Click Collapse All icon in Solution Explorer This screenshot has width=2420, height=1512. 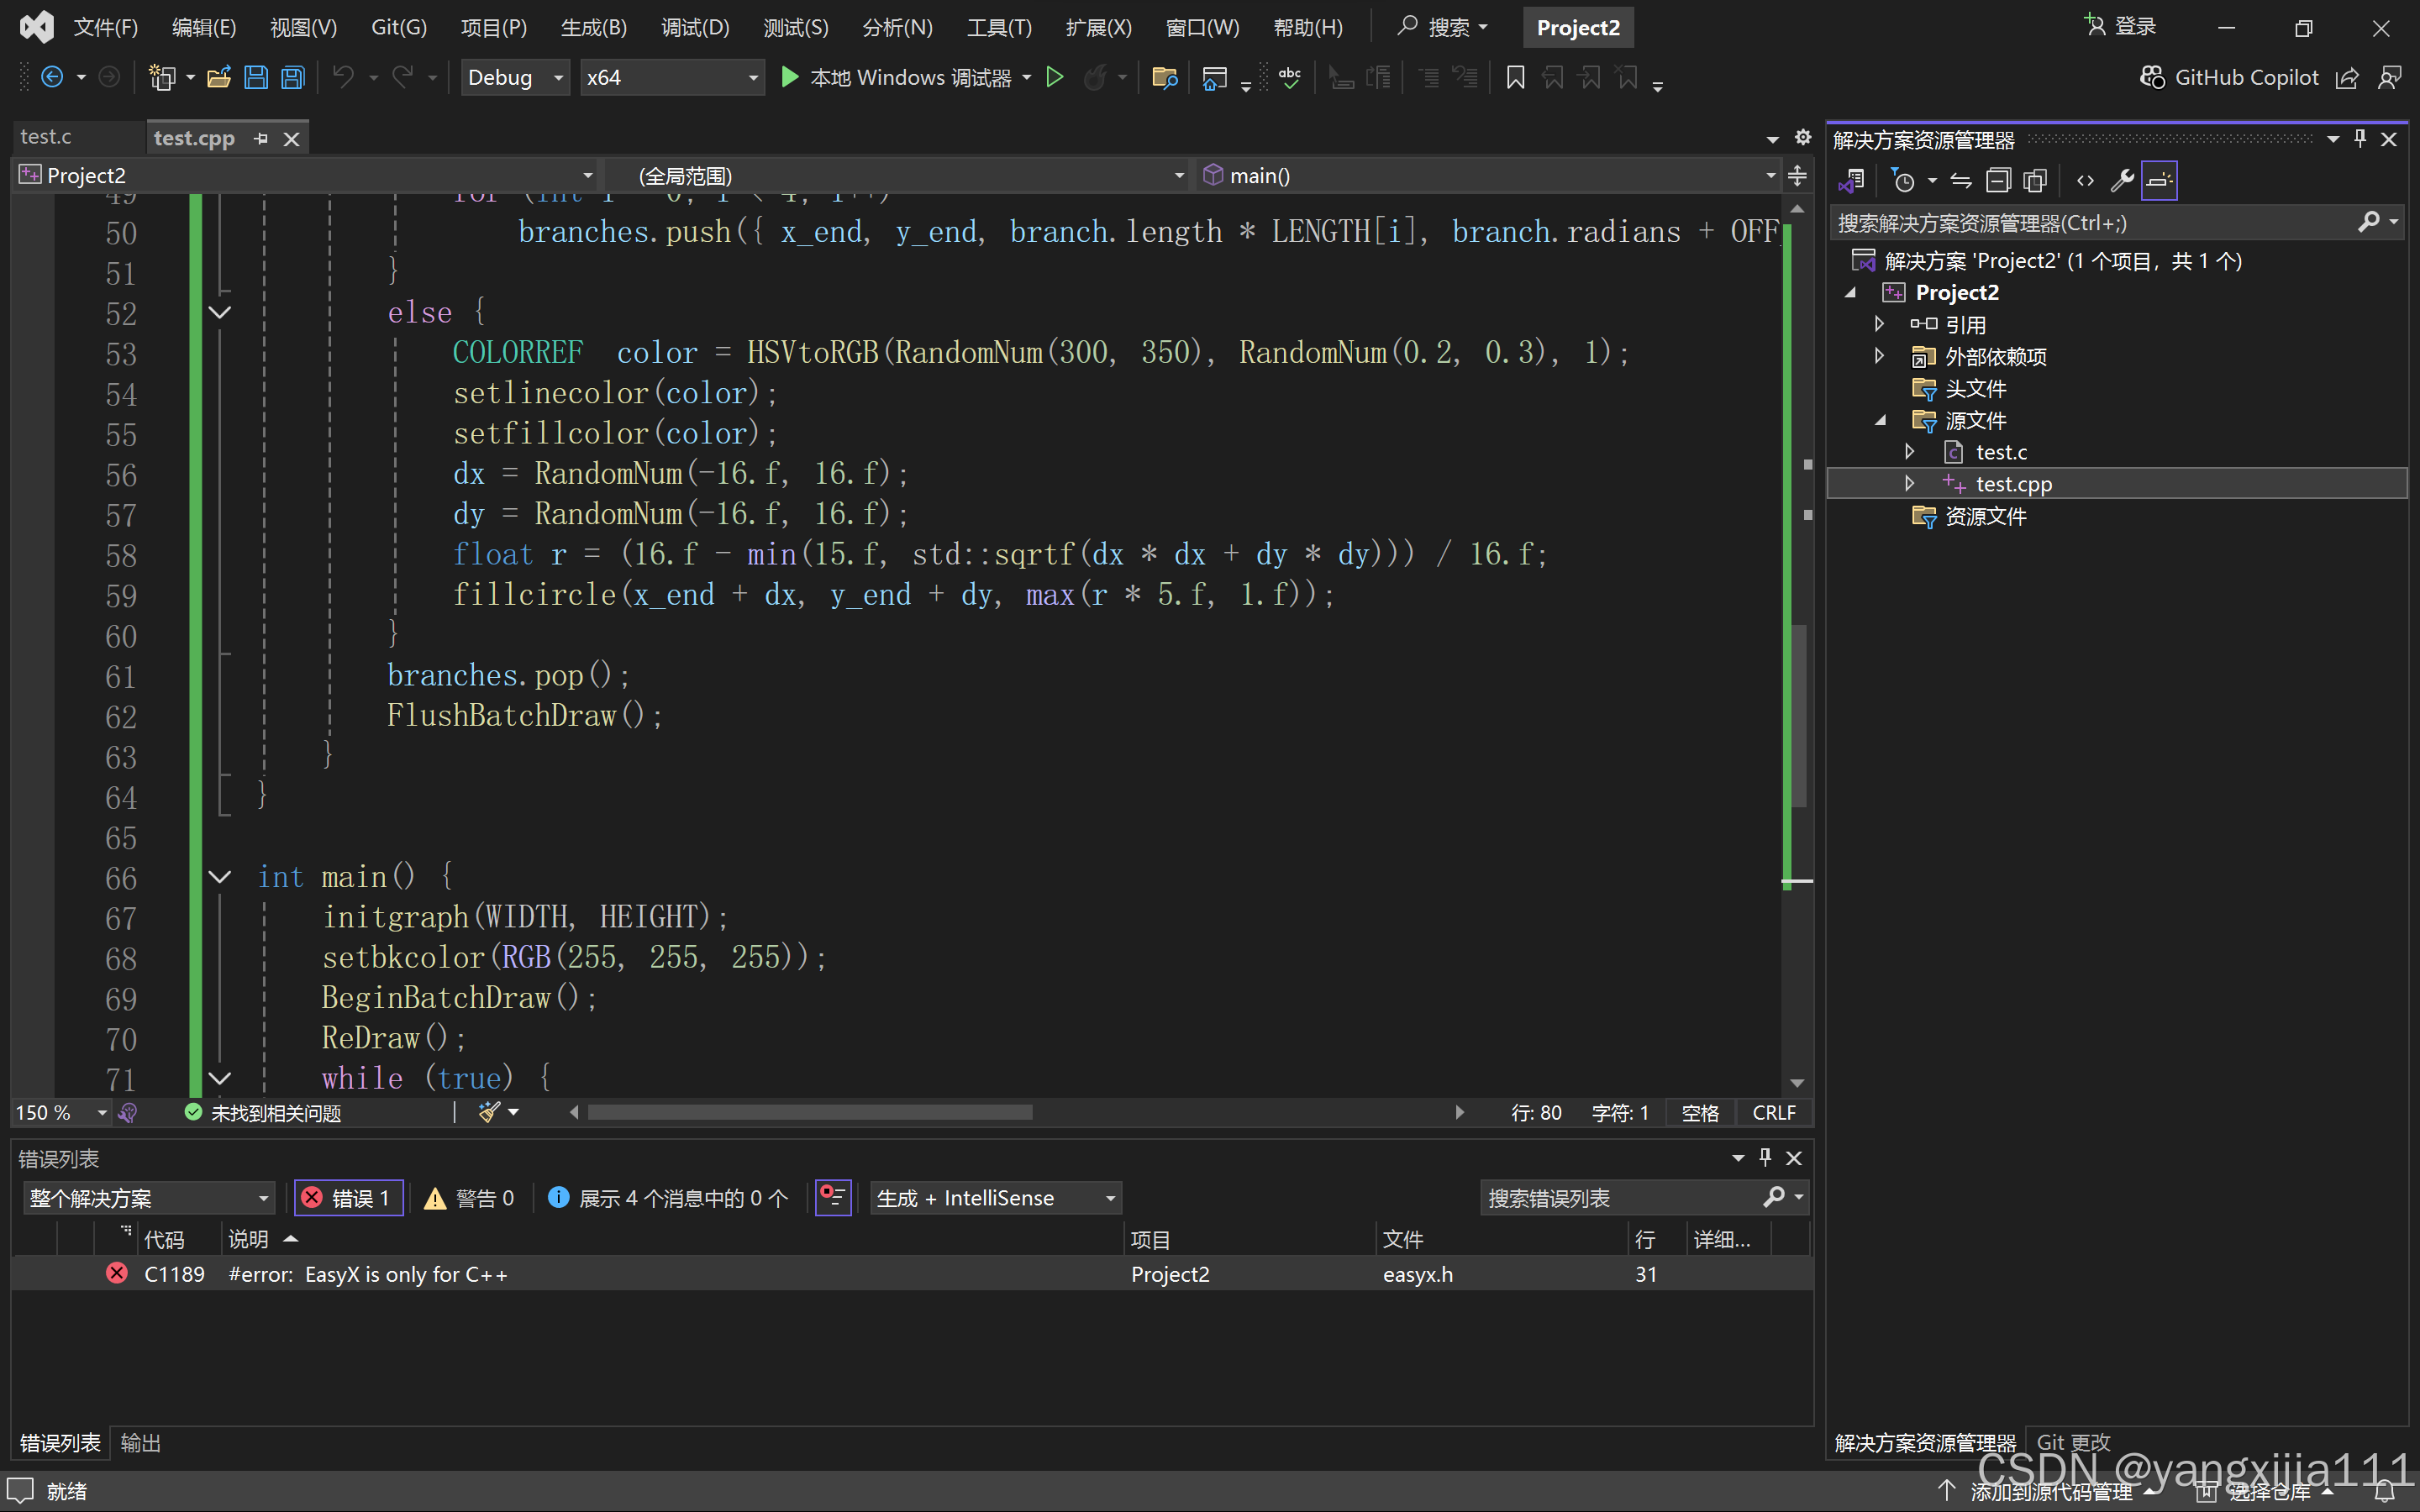(1998, 181)
